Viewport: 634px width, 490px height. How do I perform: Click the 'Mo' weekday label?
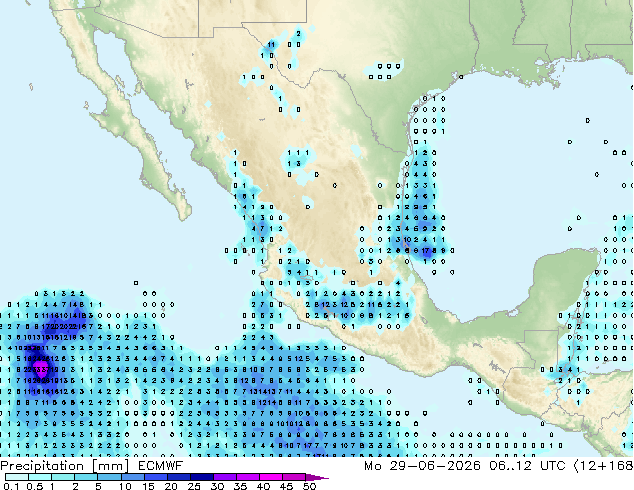click(x=372, y=466)
